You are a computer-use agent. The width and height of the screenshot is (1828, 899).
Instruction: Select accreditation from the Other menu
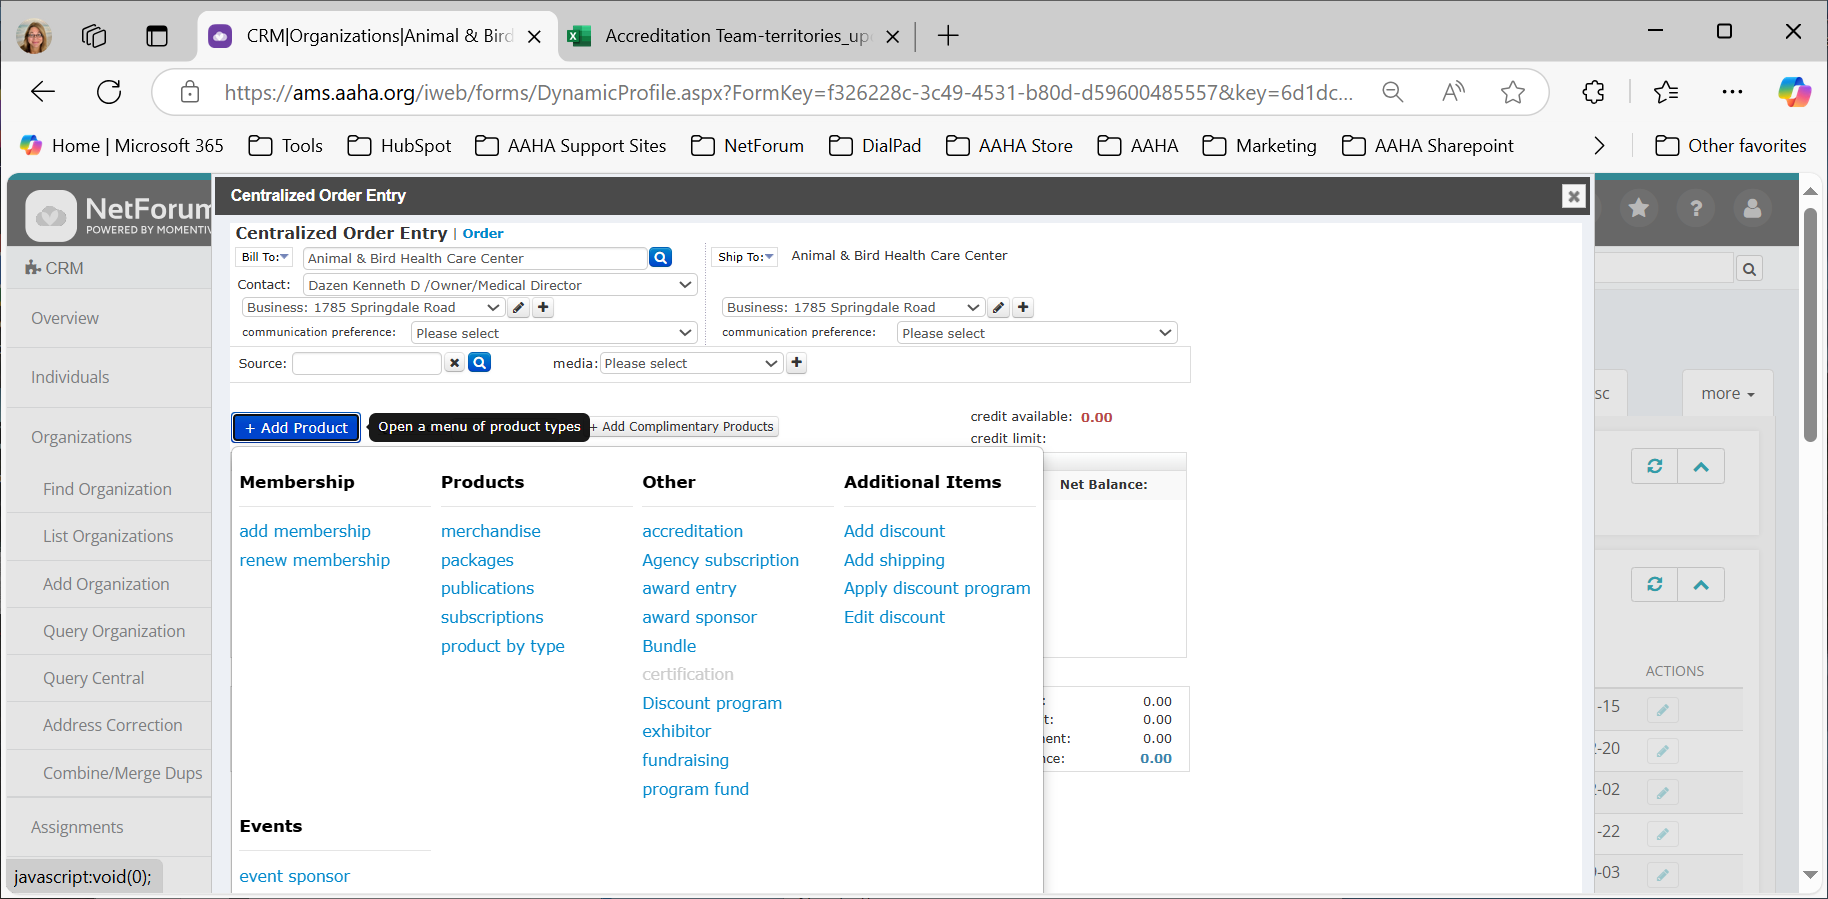[x=692, y=531]
